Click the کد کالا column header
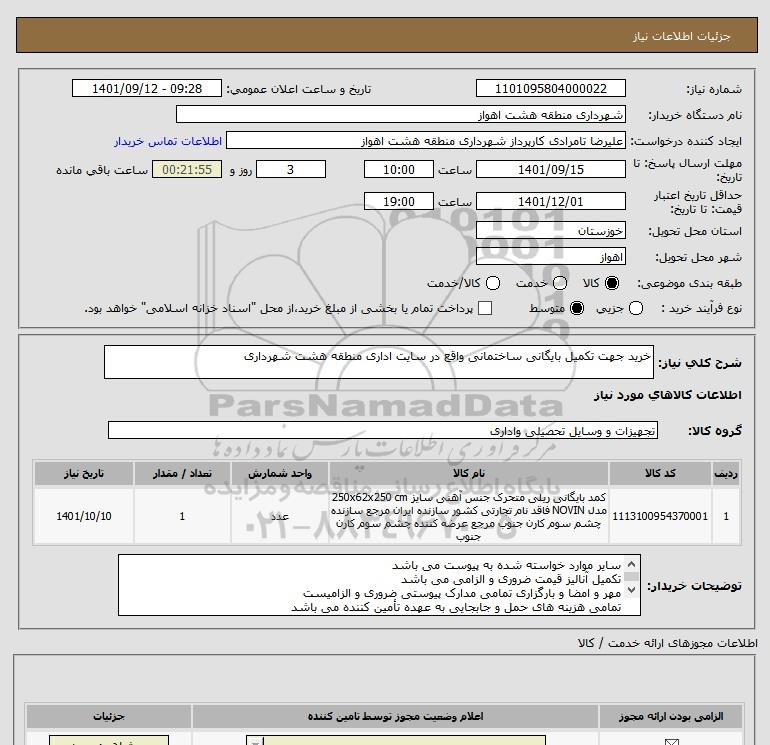Screen dimensions: 770x745 click(660, 473)
